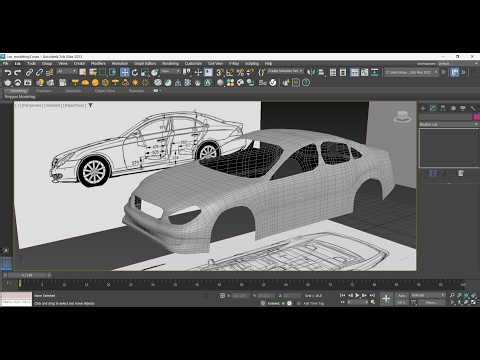Toggle Select and Manipulate icon
The width and height of the screenshot is (480, 360).
click(x=198, y=72)
